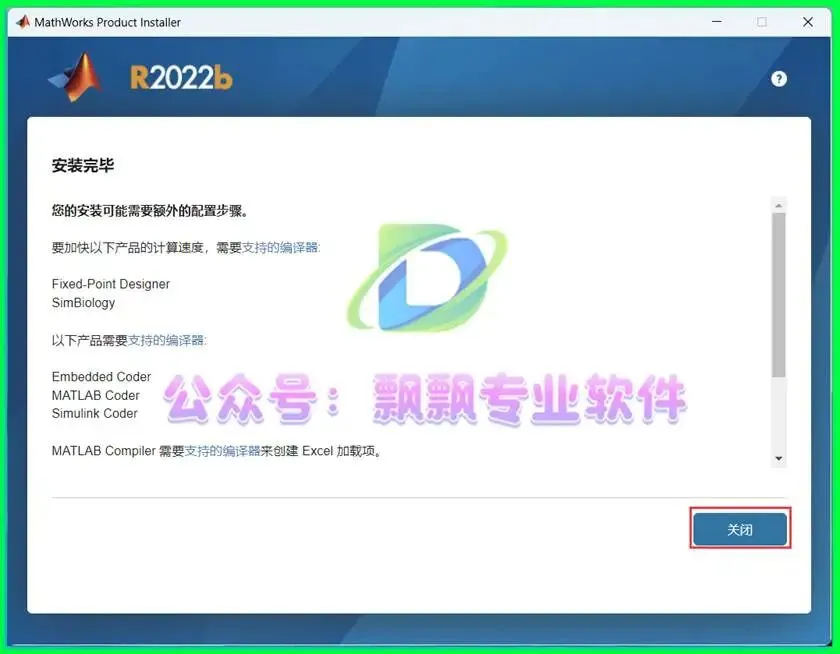This screenshot has width=840, height=654.
Task: Select the Embedded Coder text
Action: point(101,377)
